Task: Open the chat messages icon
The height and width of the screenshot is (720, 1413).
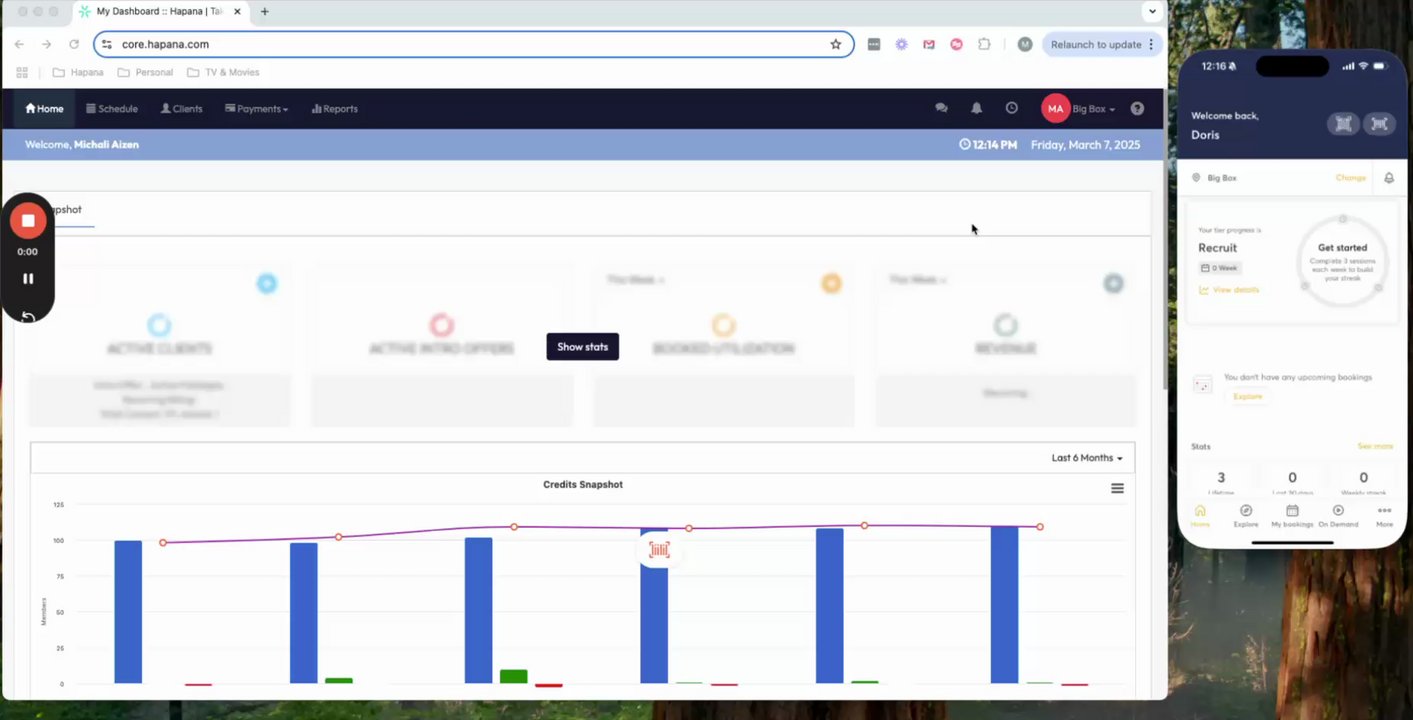Action: (x=941, y=108)
